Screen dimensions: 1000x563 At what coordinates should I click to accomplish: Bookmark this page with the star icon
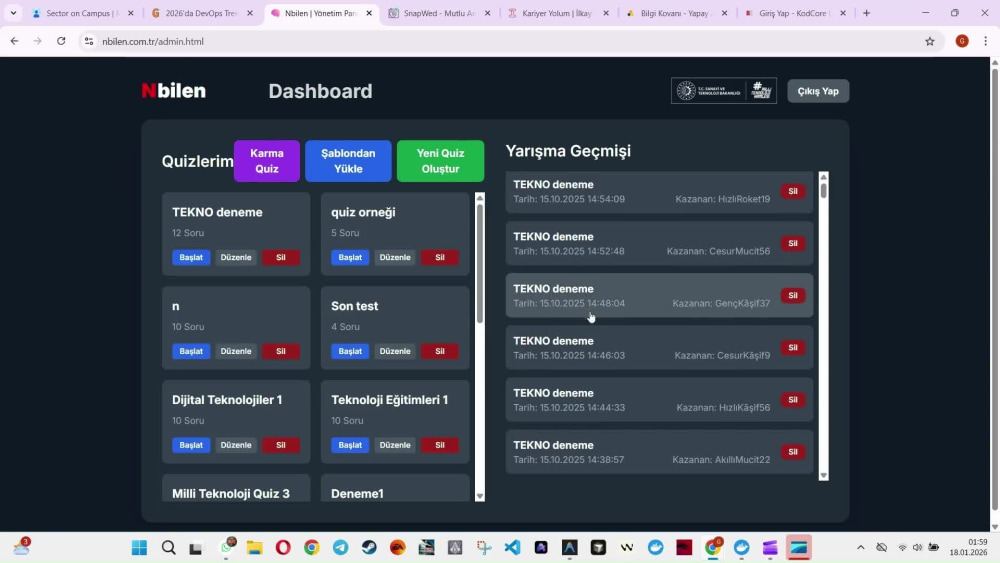(930, 41)
